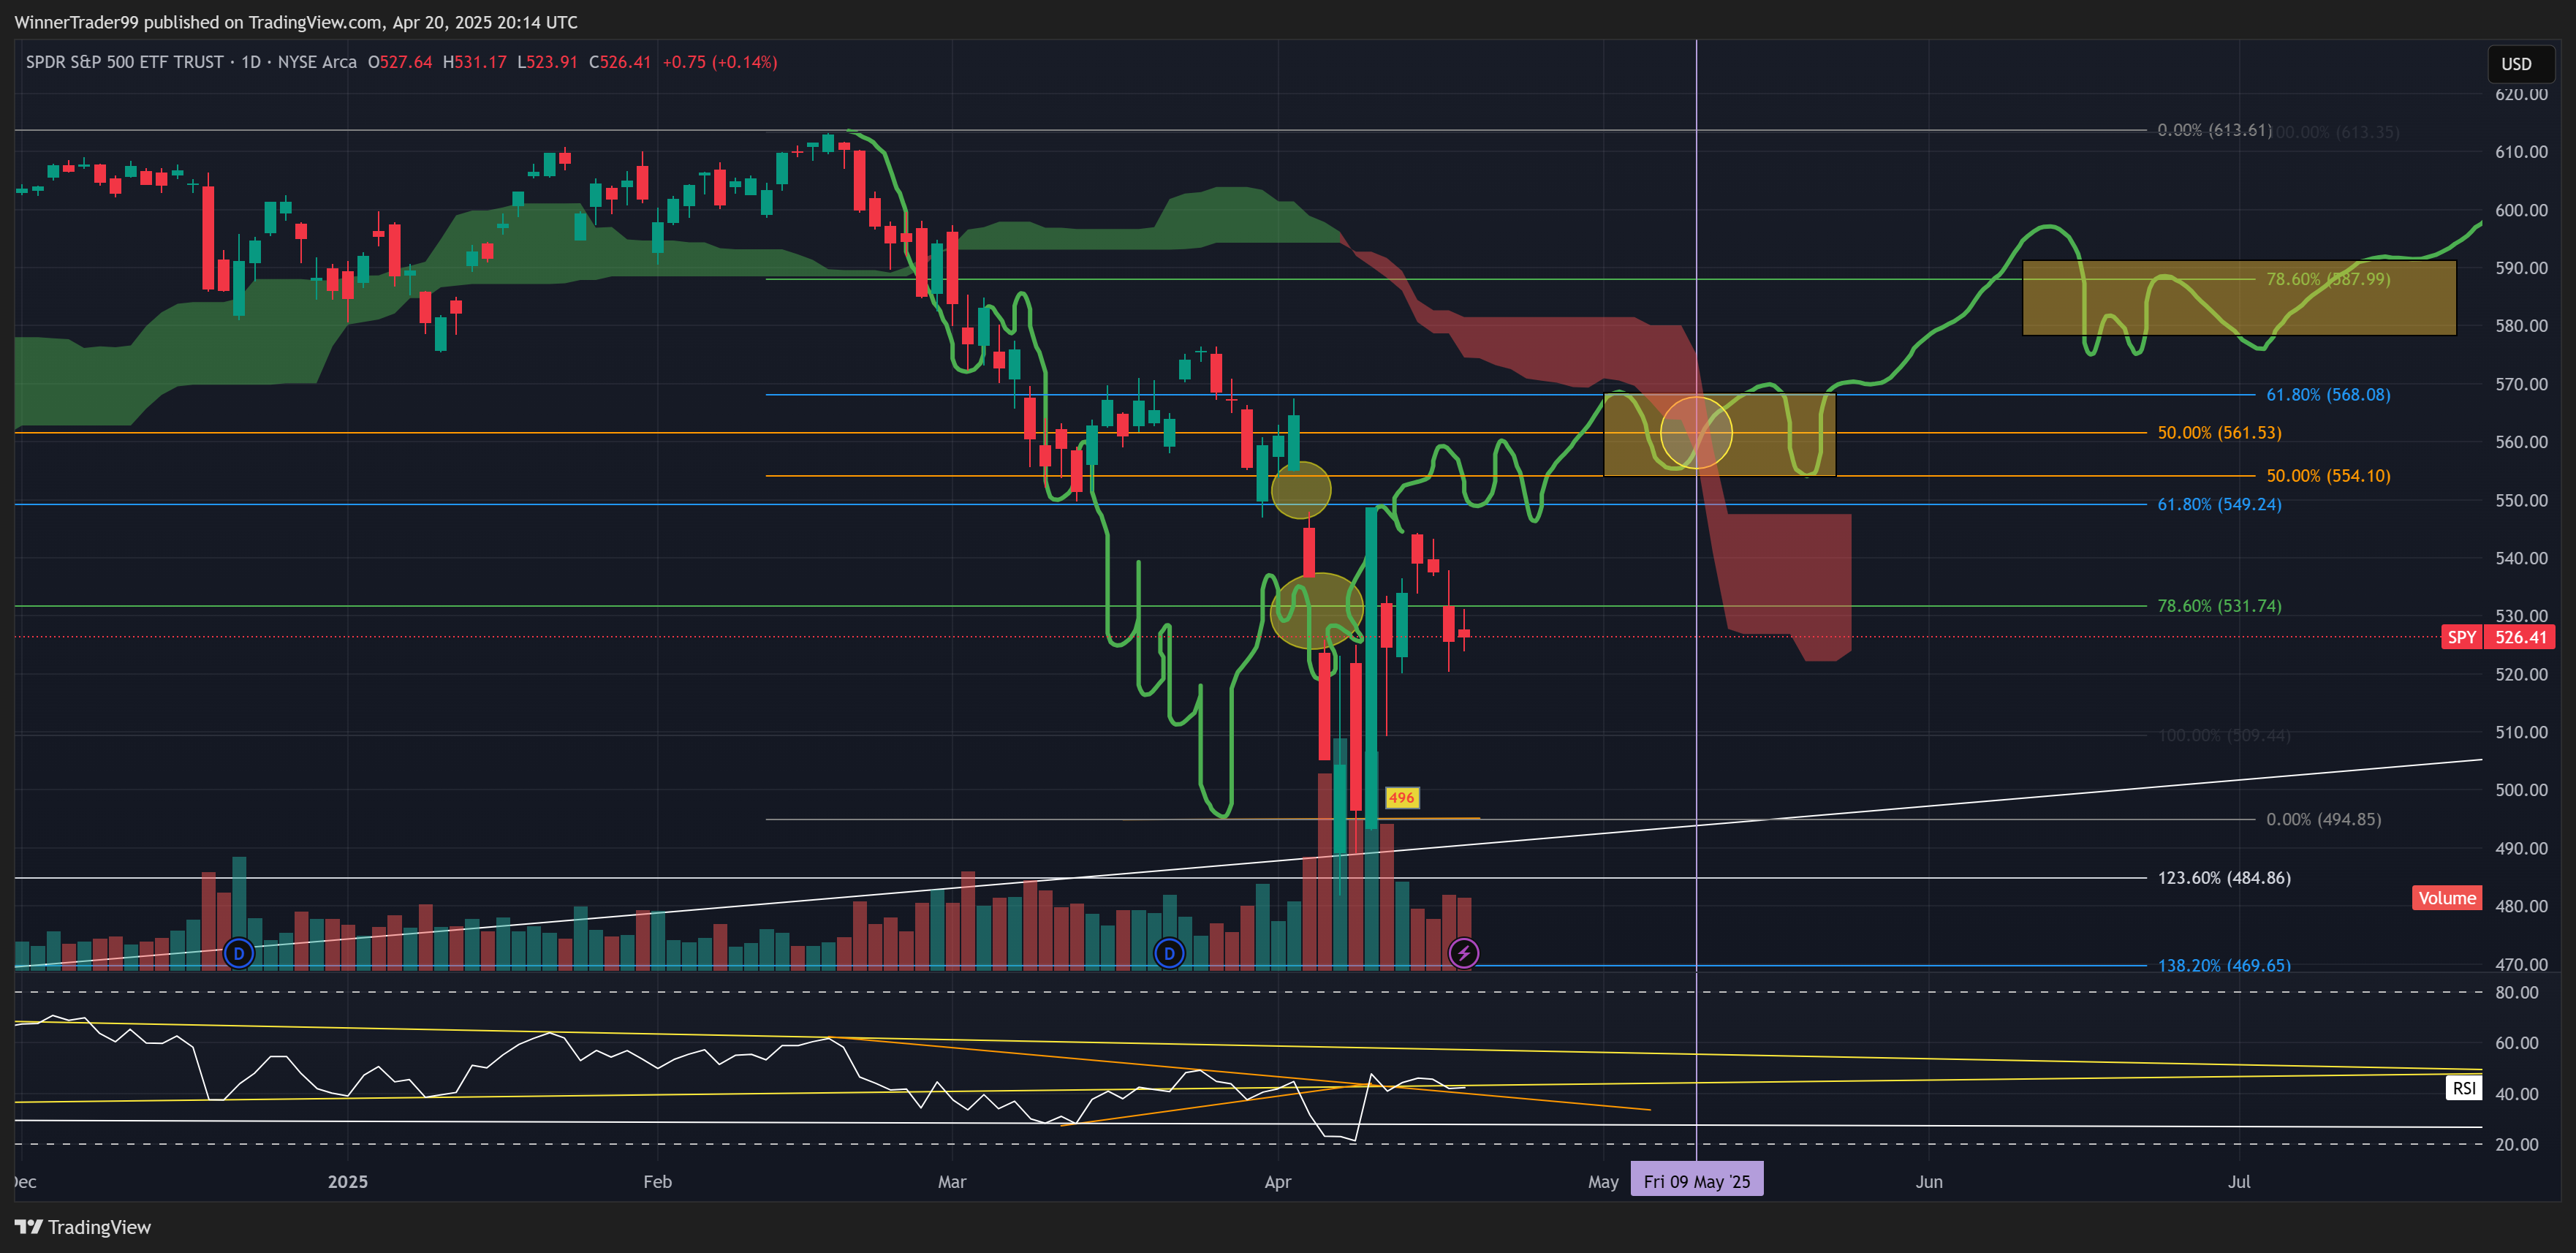The height and width of the screenshot is (1253, 2576).
Task: Click the +0.75 (+0.14%) change value
Action: coord(720,62)
